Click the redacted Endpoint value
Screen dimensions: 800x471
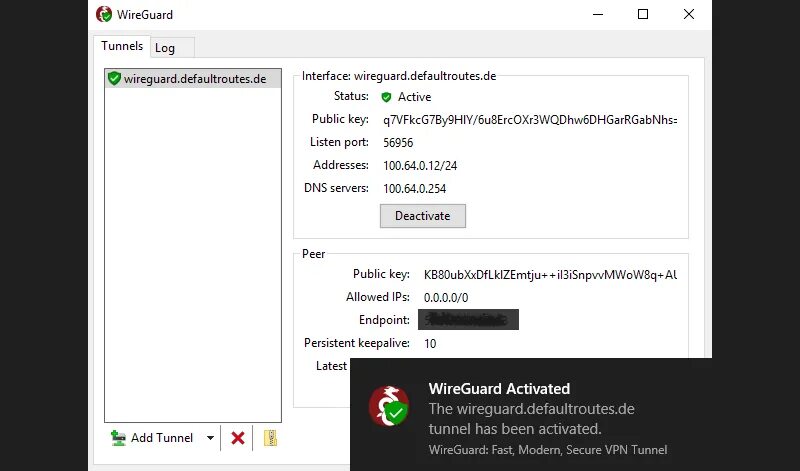(x=468, y=320)
